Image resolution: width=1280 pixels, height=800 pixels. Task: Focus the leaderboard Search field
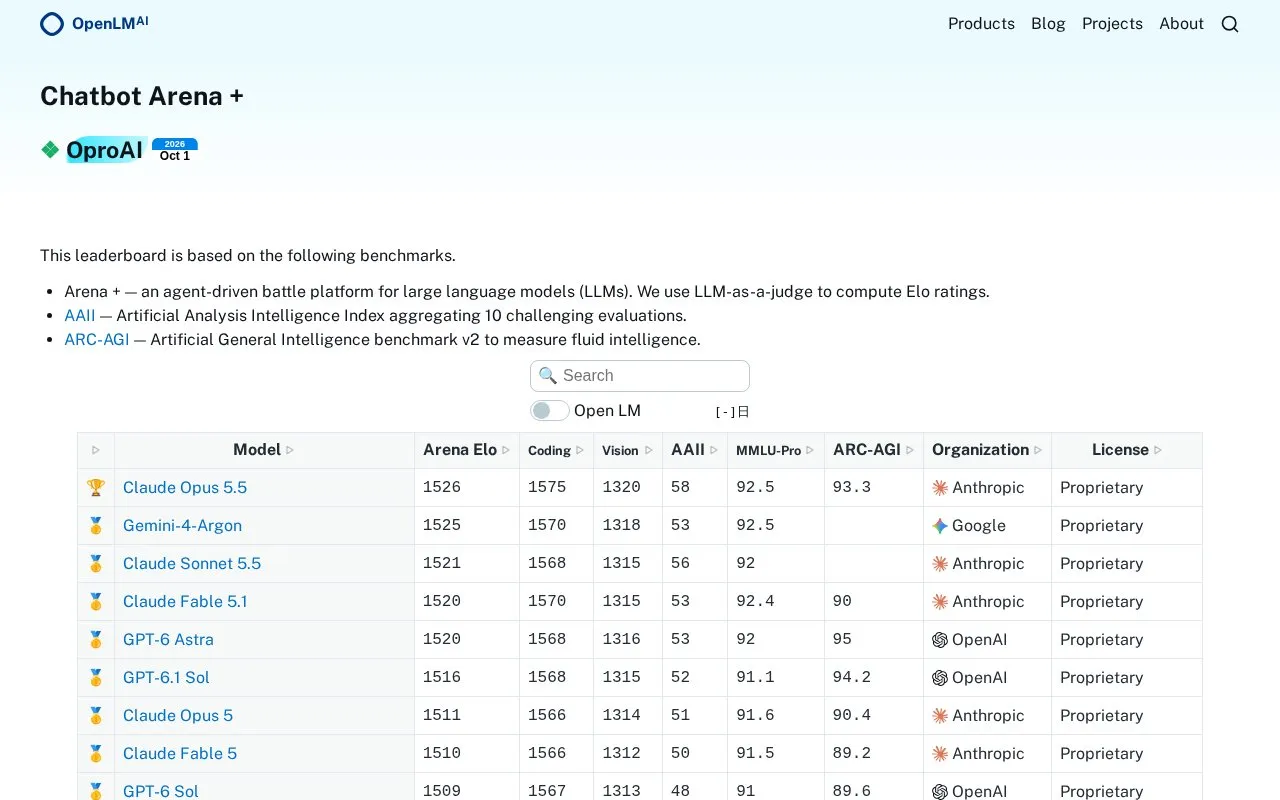(640, 376)
